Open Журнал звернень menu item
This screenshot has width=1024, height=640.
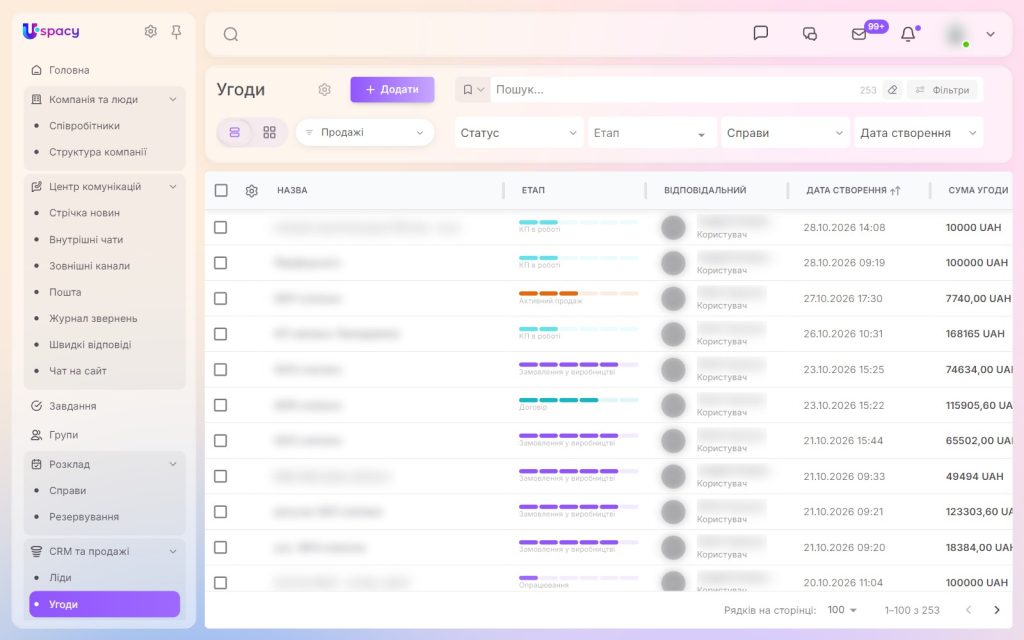[x=104, y=318]
